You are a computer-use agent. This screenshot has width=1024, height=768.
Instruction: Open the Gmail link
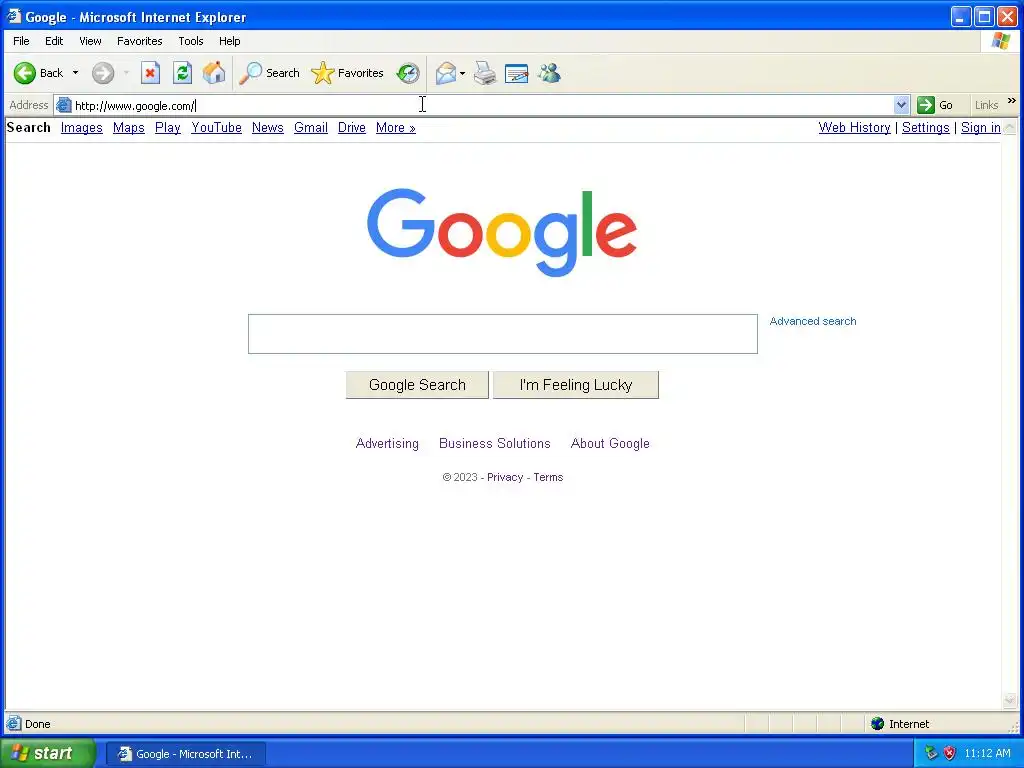tap(311, 127)
